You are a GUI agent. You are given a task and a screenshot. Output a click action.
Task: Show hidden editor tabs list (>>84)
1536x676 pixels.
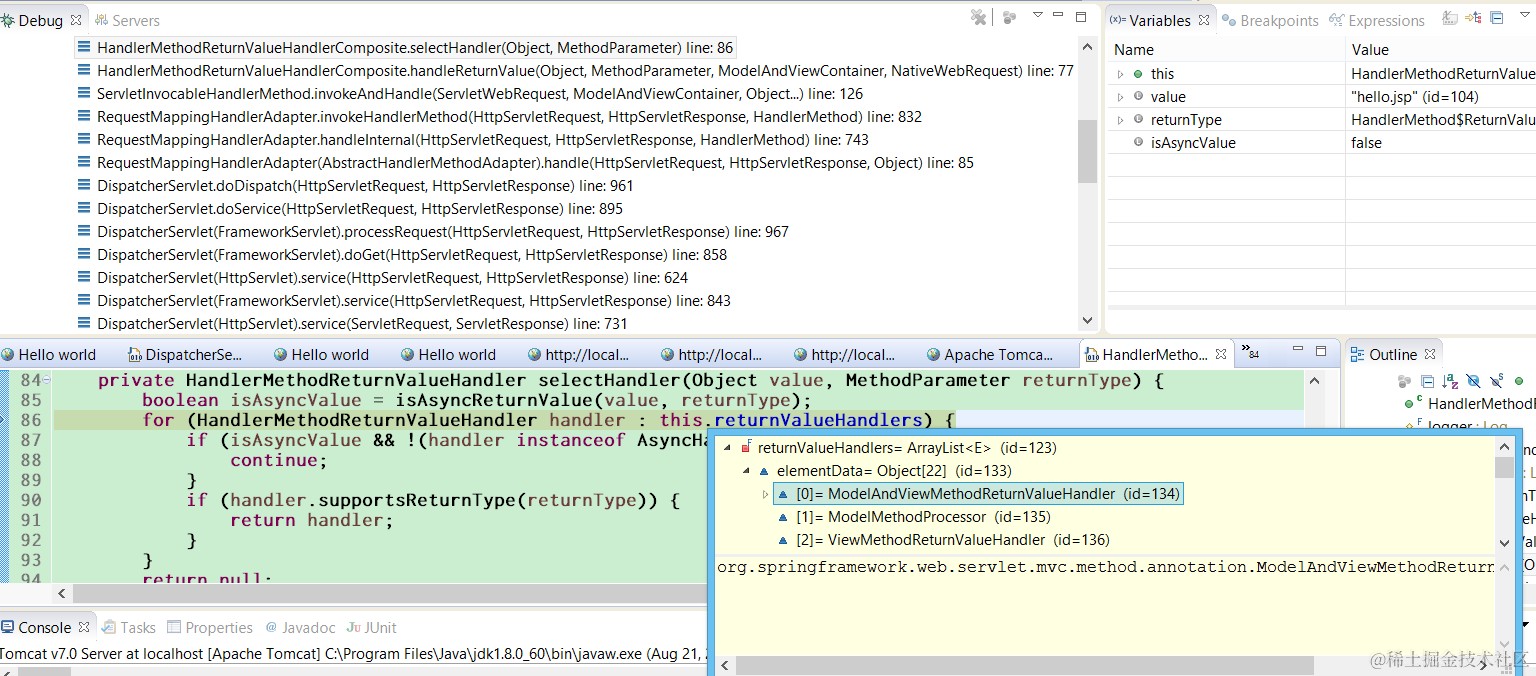(x=1250, y=352)
